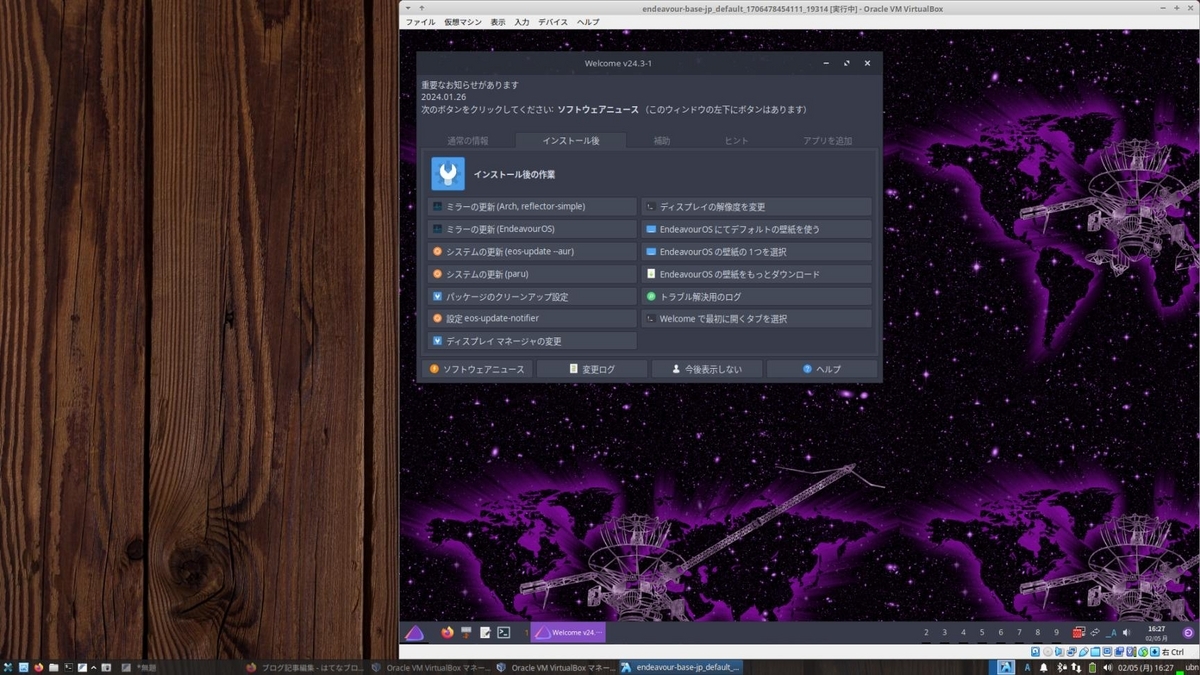Click ディスプレイの解像度を変更
This screenshot has width=1200, height=675.
coord(756,206)
